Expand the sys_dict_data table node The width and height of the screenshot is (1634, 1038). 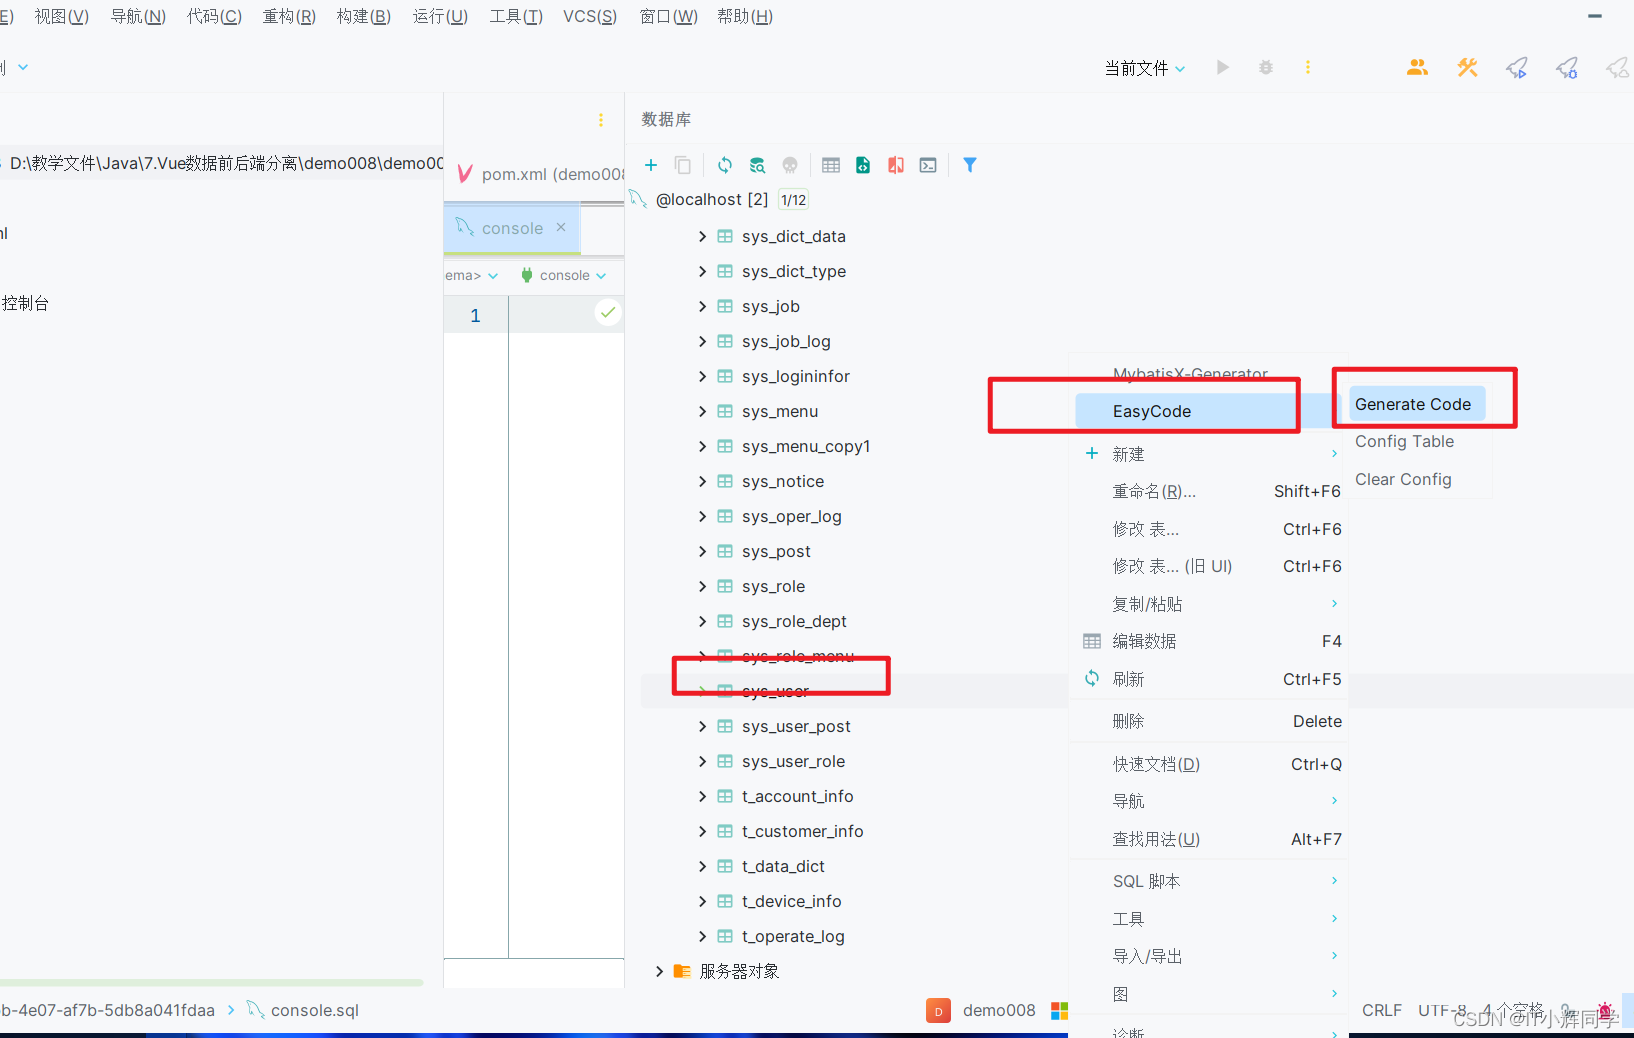click(702, 236)
